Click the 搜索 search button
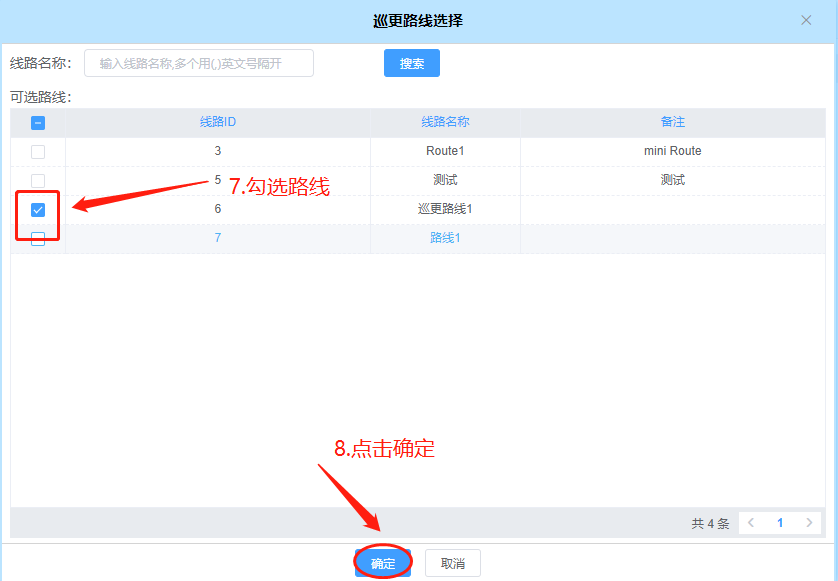 [x=411, y=62]
